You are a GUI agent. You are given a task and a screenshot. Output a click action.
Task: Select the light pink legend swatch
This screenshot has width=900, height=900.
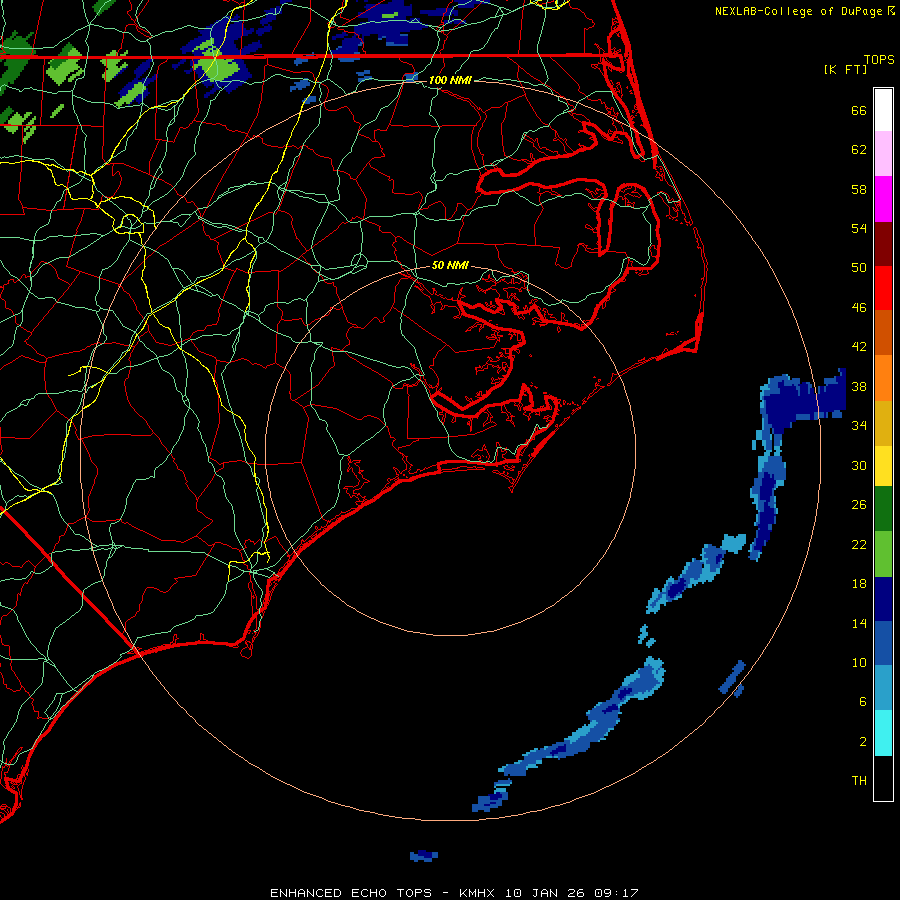coord(883,154)
